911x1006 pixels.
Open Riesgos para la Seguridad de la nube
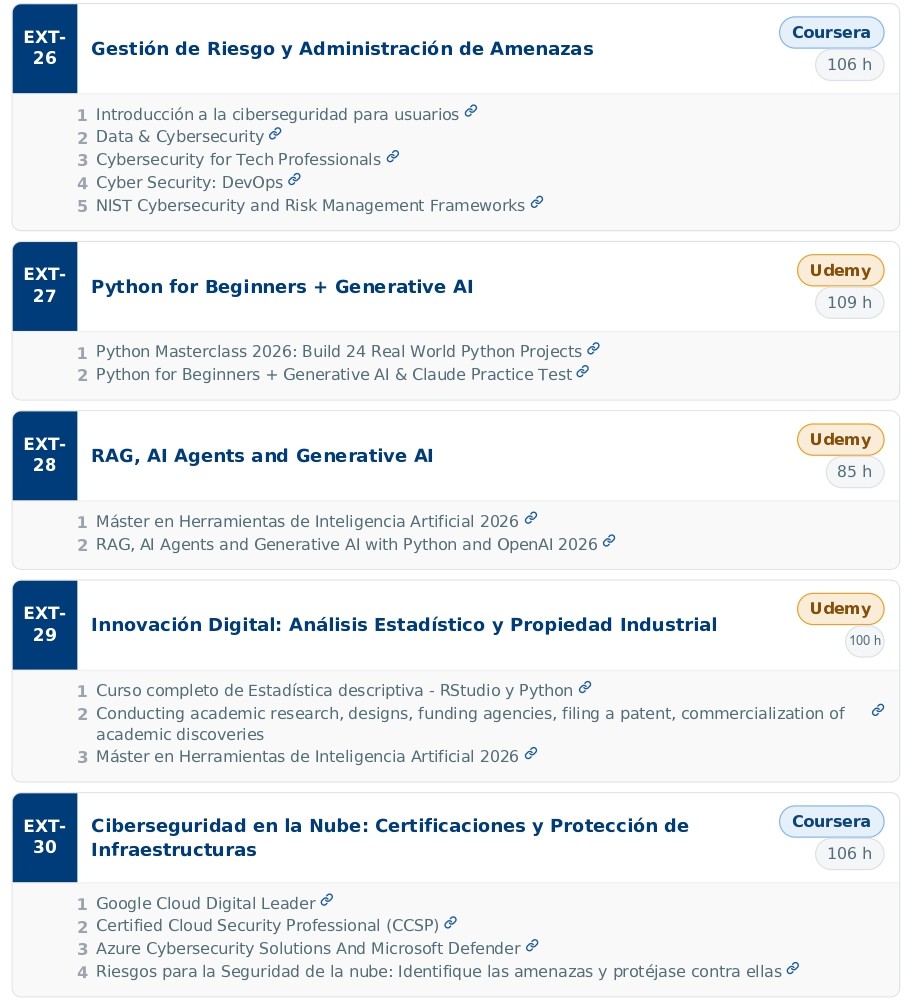tap(439, 971)
